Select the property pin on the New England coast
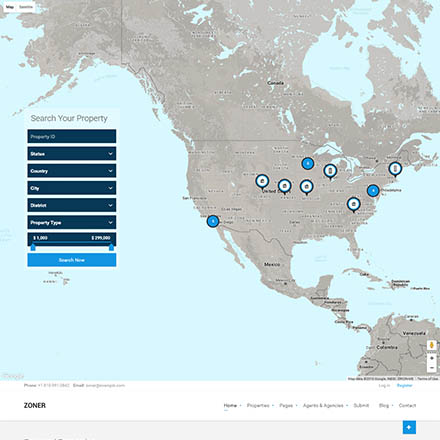 point(395,169)
